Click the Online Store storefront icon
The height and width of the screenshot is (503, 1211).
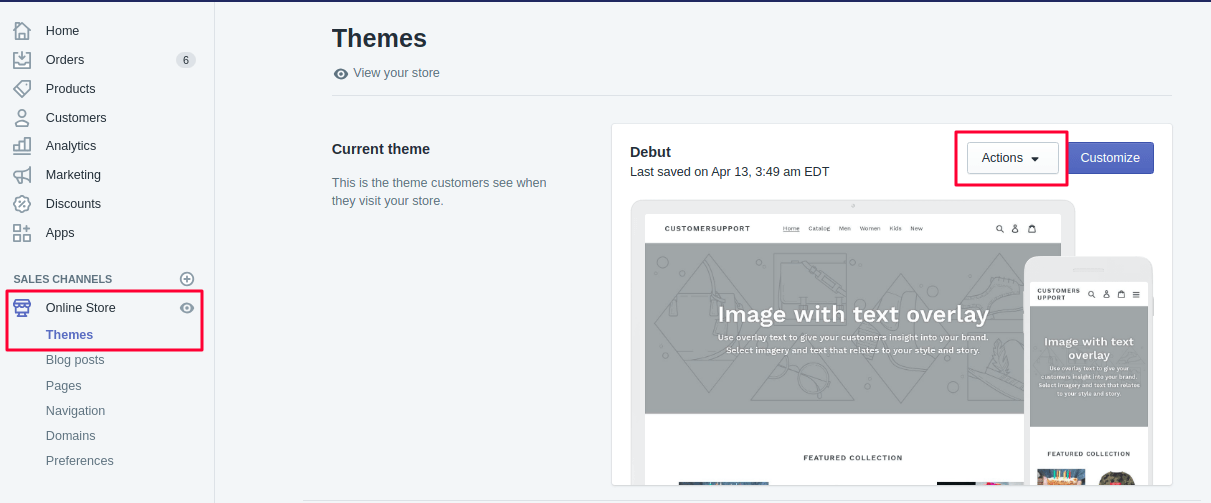click(x=22, y=308)
